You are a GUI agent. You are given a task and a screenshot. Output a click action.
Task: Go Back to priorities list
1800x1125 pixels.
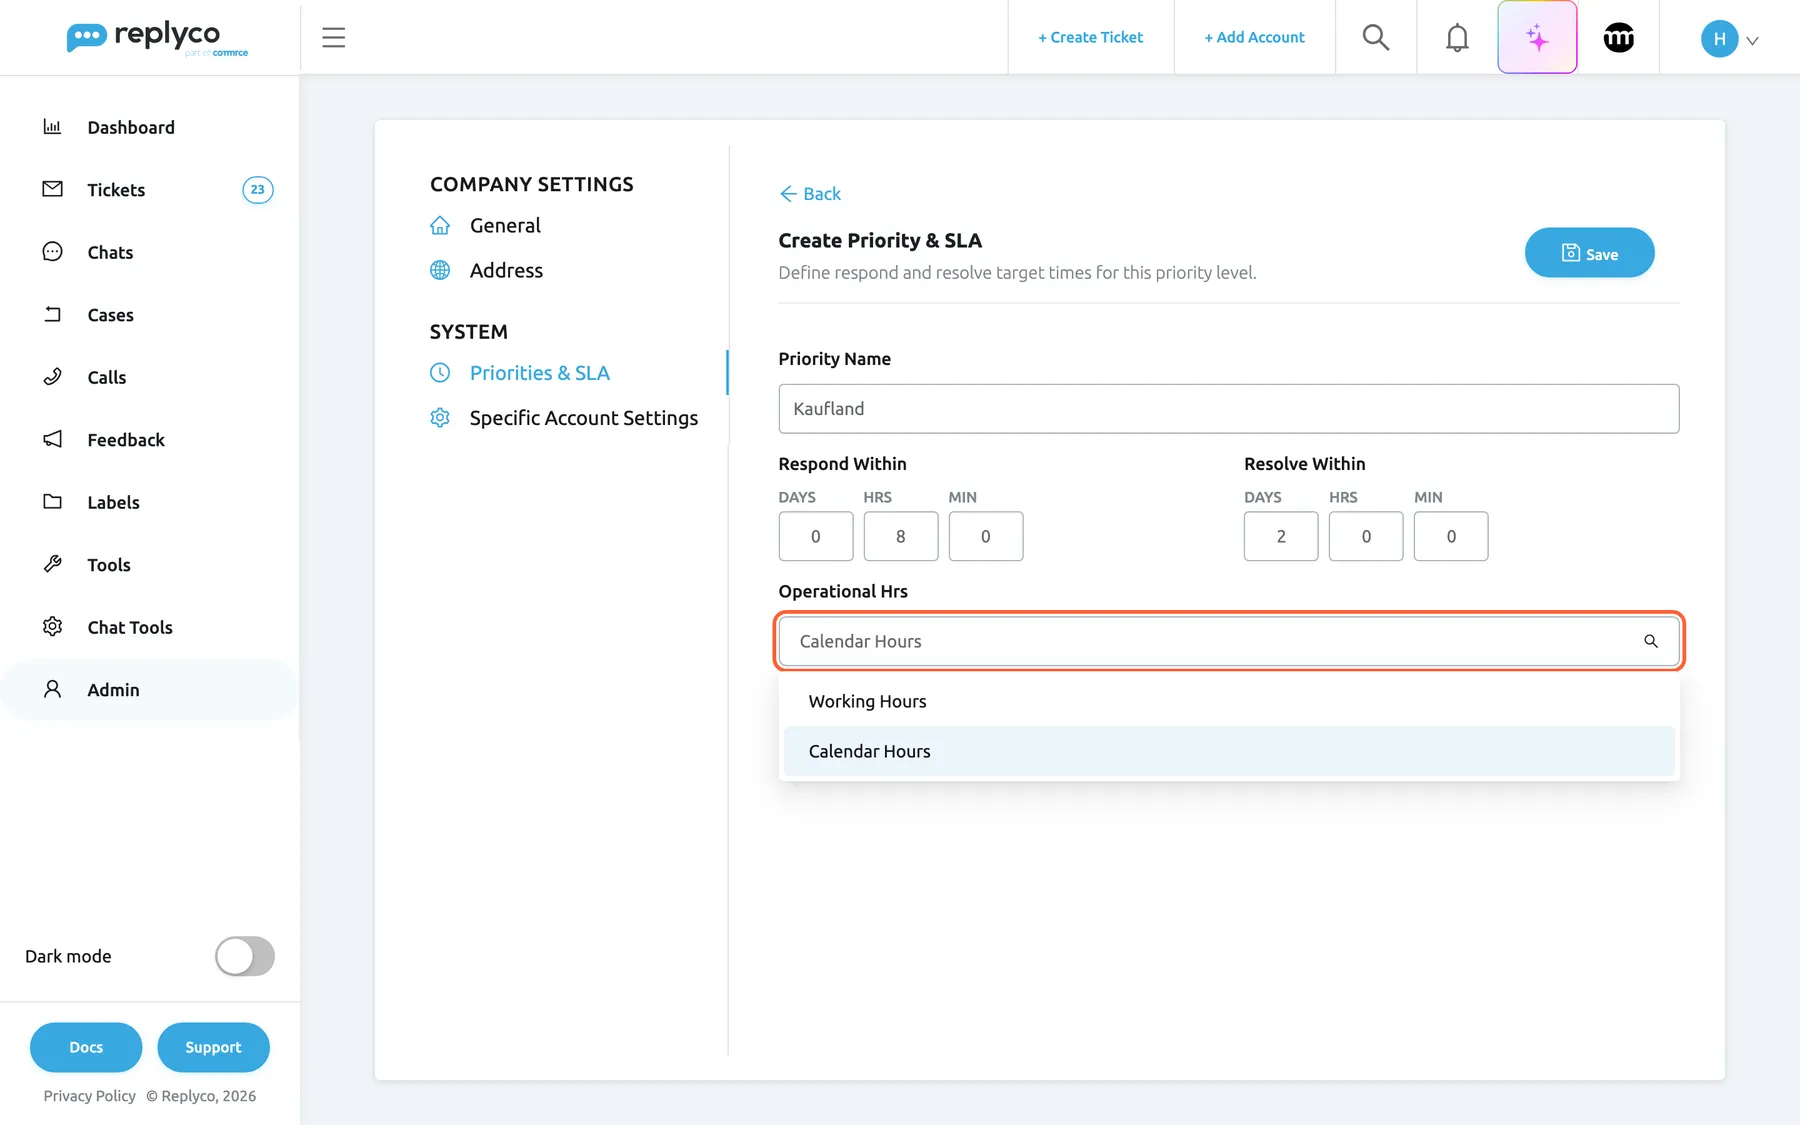[x=810, y=194]
